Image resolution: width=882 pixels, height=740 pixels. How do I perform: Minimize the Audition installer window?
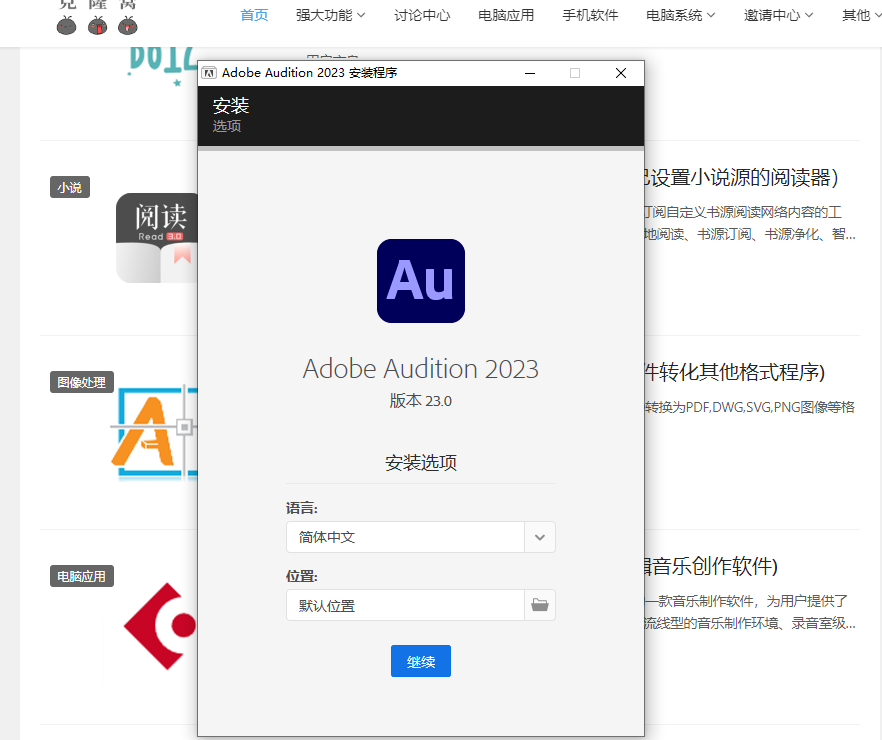click(530, 73)
